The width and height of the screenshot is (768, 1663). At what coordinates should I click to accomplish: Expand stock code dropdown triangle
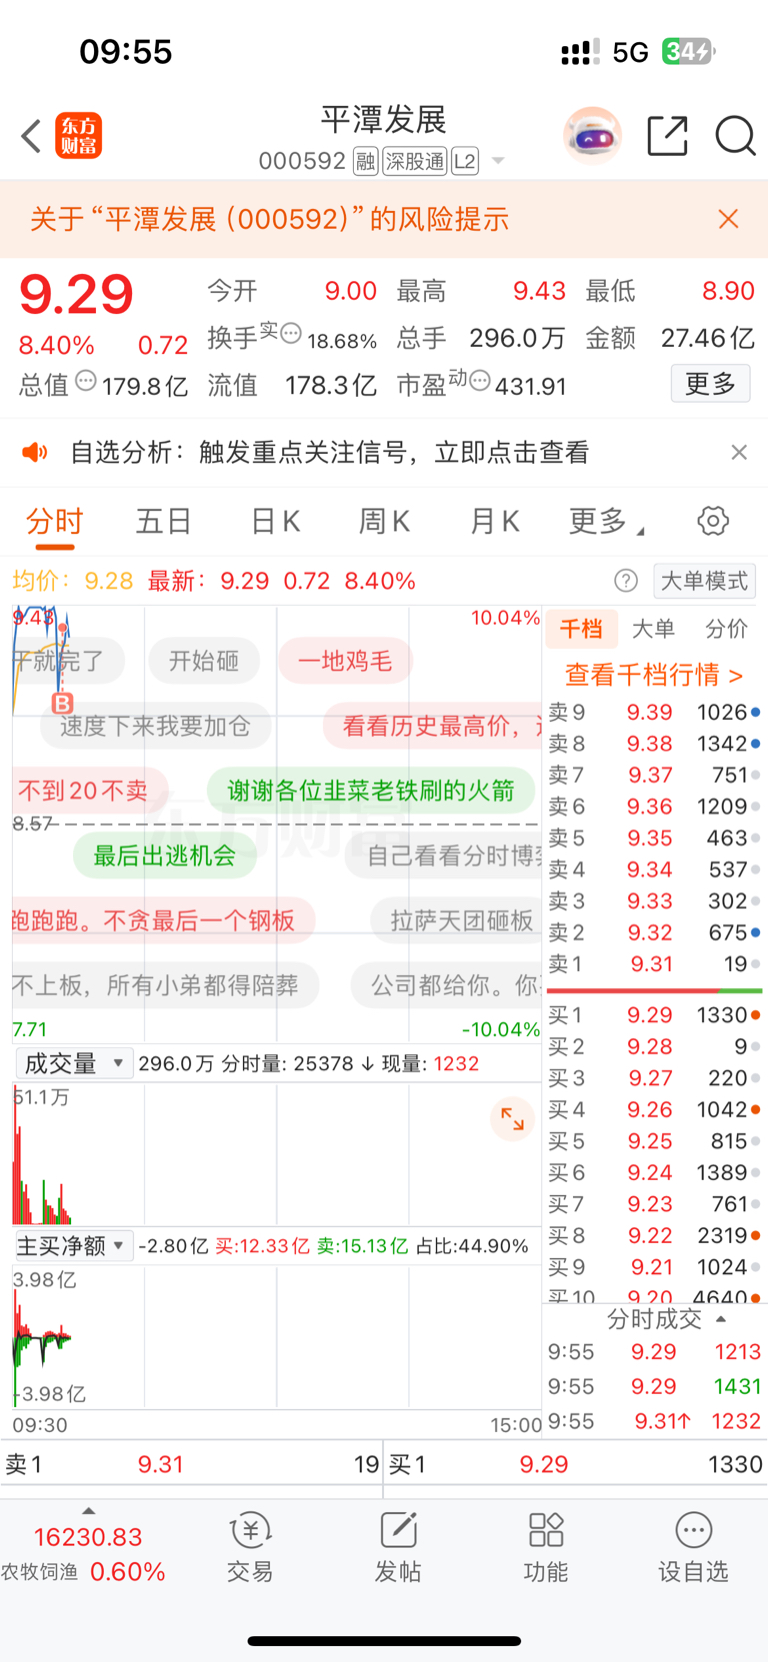pos(498,161)
